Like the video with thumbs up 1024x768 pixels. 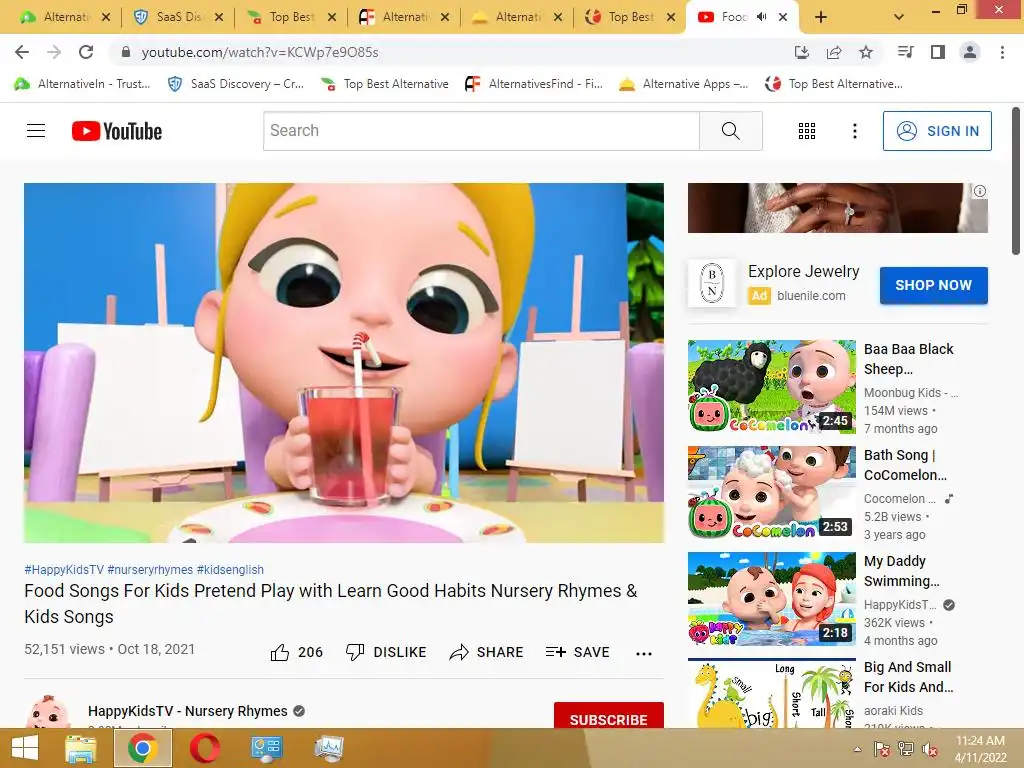(280, 652)
